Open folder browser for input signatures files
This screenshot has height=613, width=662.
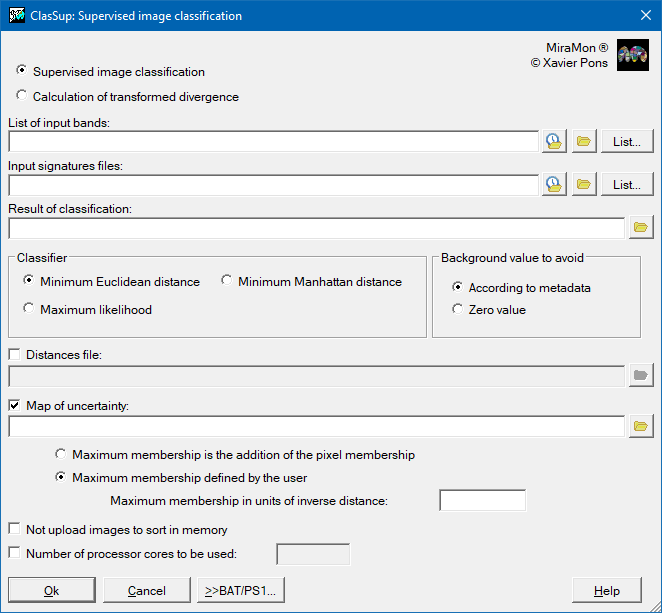tap(584, 184)
